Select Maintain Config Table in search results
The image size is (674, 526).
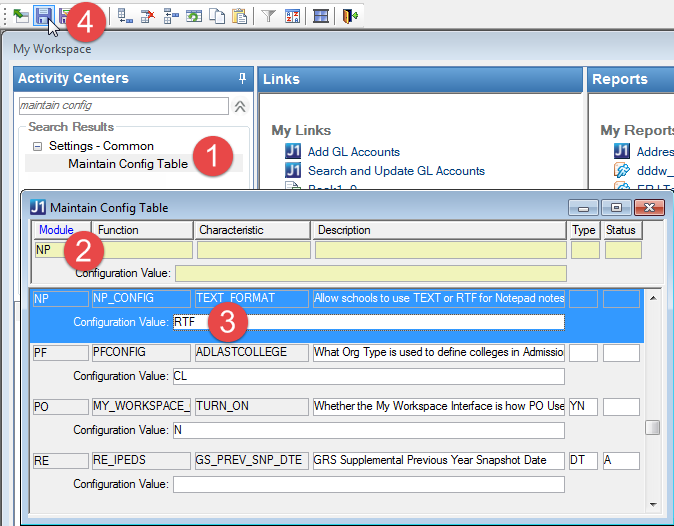coord(128,164)
